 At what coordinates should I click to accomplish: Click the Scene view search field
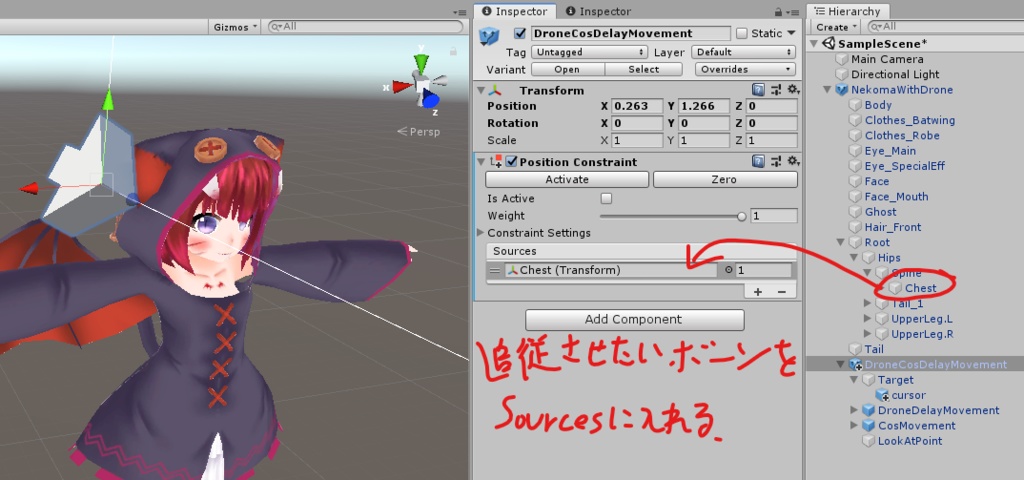tap(365, 27)
